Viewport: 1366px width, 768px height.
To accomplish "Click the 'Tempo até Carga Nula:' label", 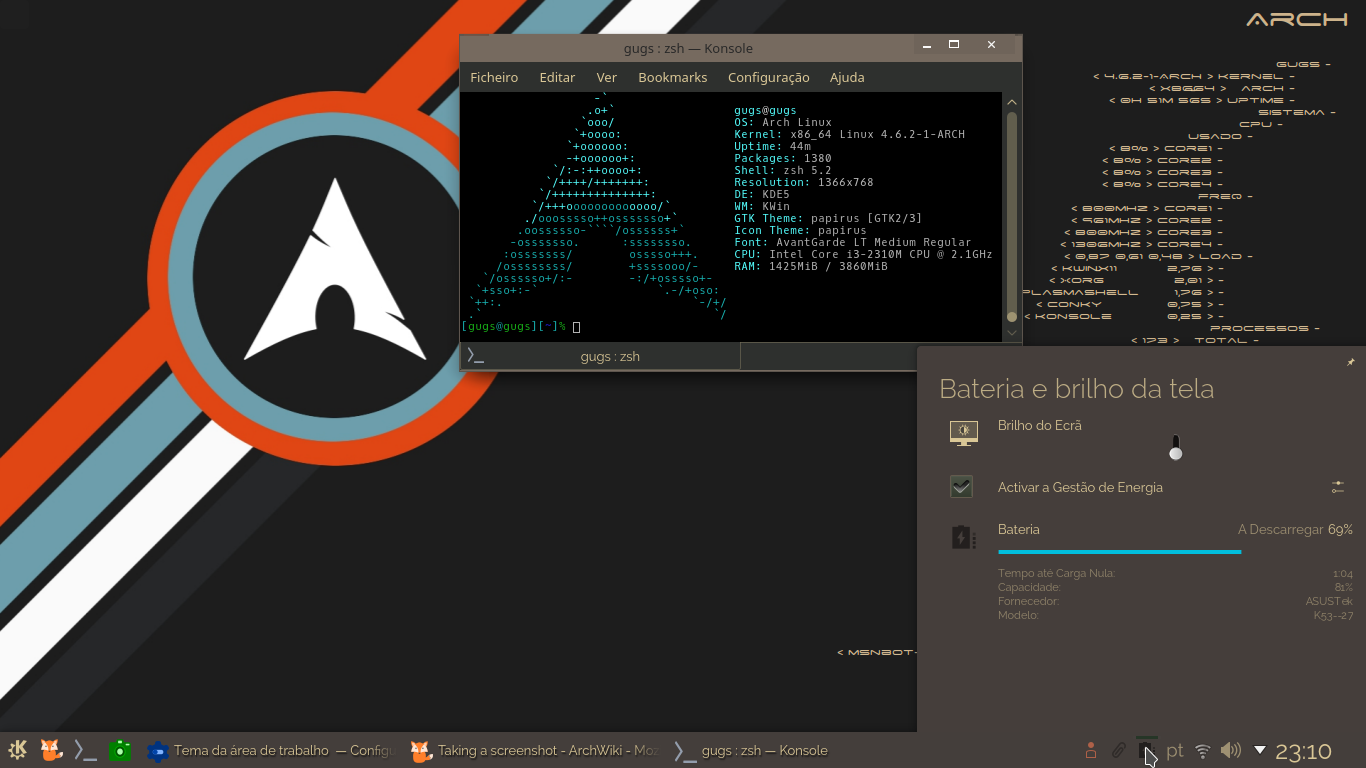I will (x=1056, y=573).
